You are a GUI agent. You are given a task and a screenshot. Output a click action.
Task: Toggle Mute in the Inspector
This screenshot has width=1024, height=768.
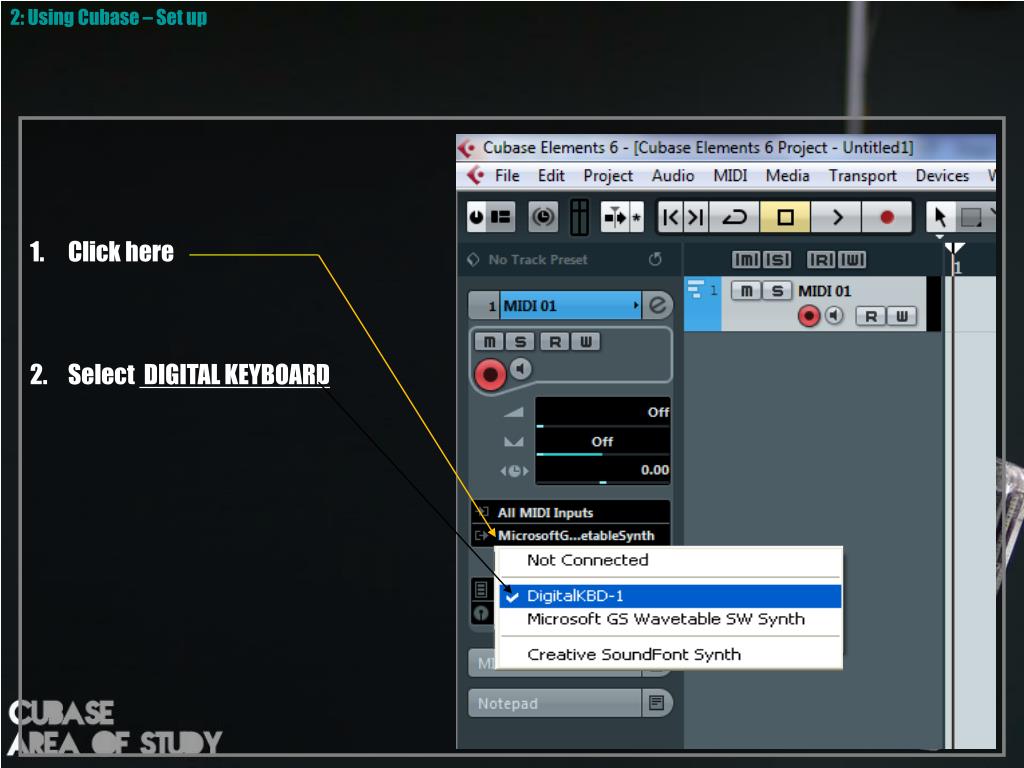pos(489,342)
